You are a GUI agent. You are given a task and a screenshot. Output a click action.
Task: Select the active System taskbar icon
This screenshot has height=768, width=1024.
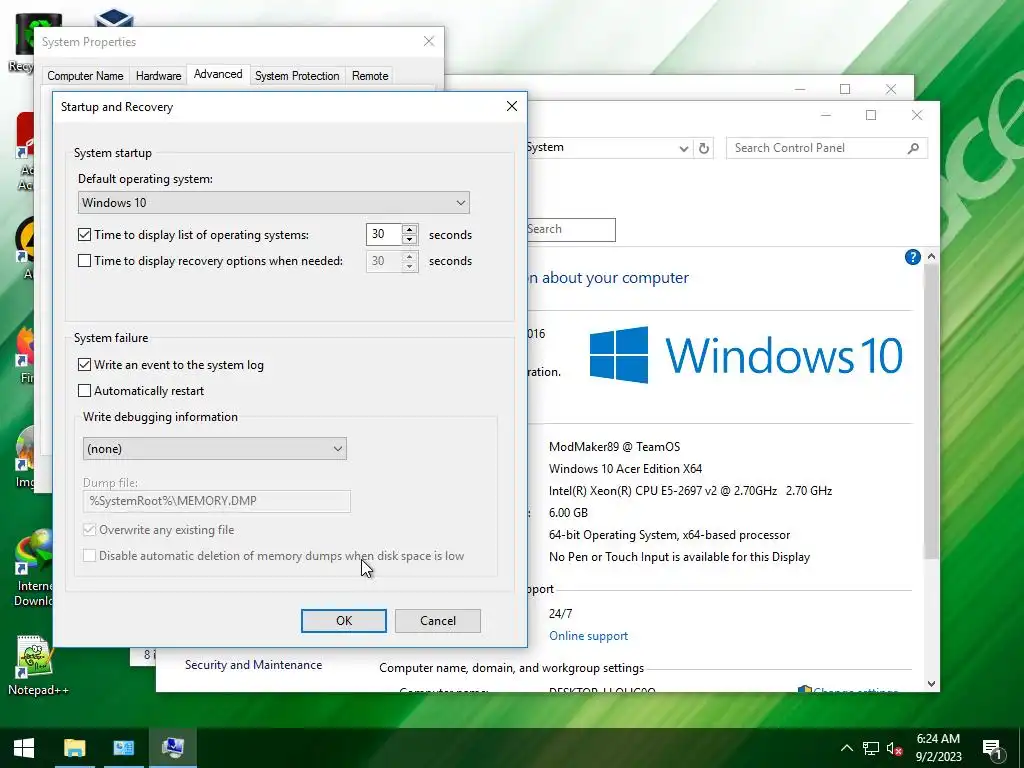[x=173, y=748]
